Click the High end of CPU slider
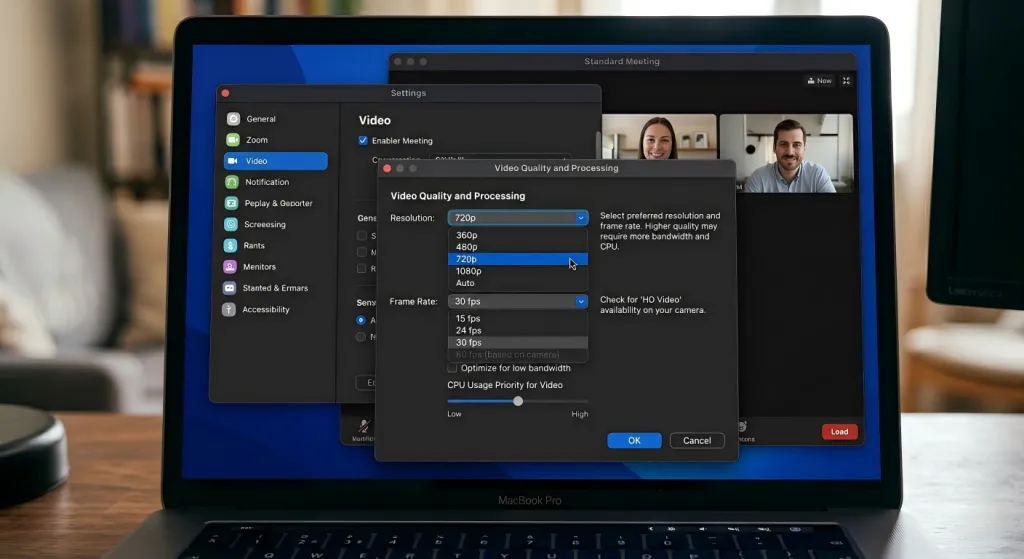 (580, 414)
